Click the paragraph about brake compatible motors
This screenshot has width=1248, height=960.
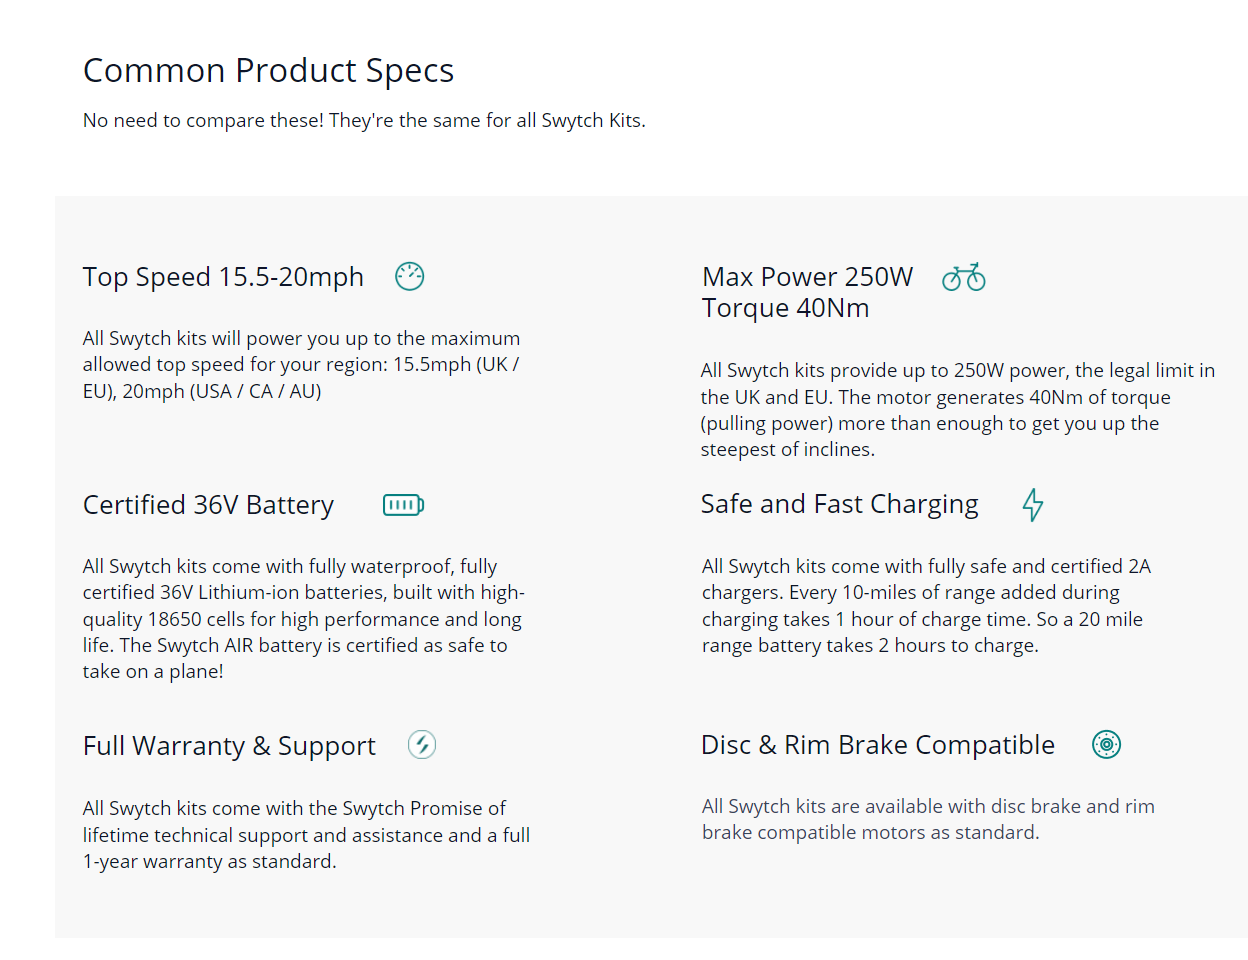927,819
